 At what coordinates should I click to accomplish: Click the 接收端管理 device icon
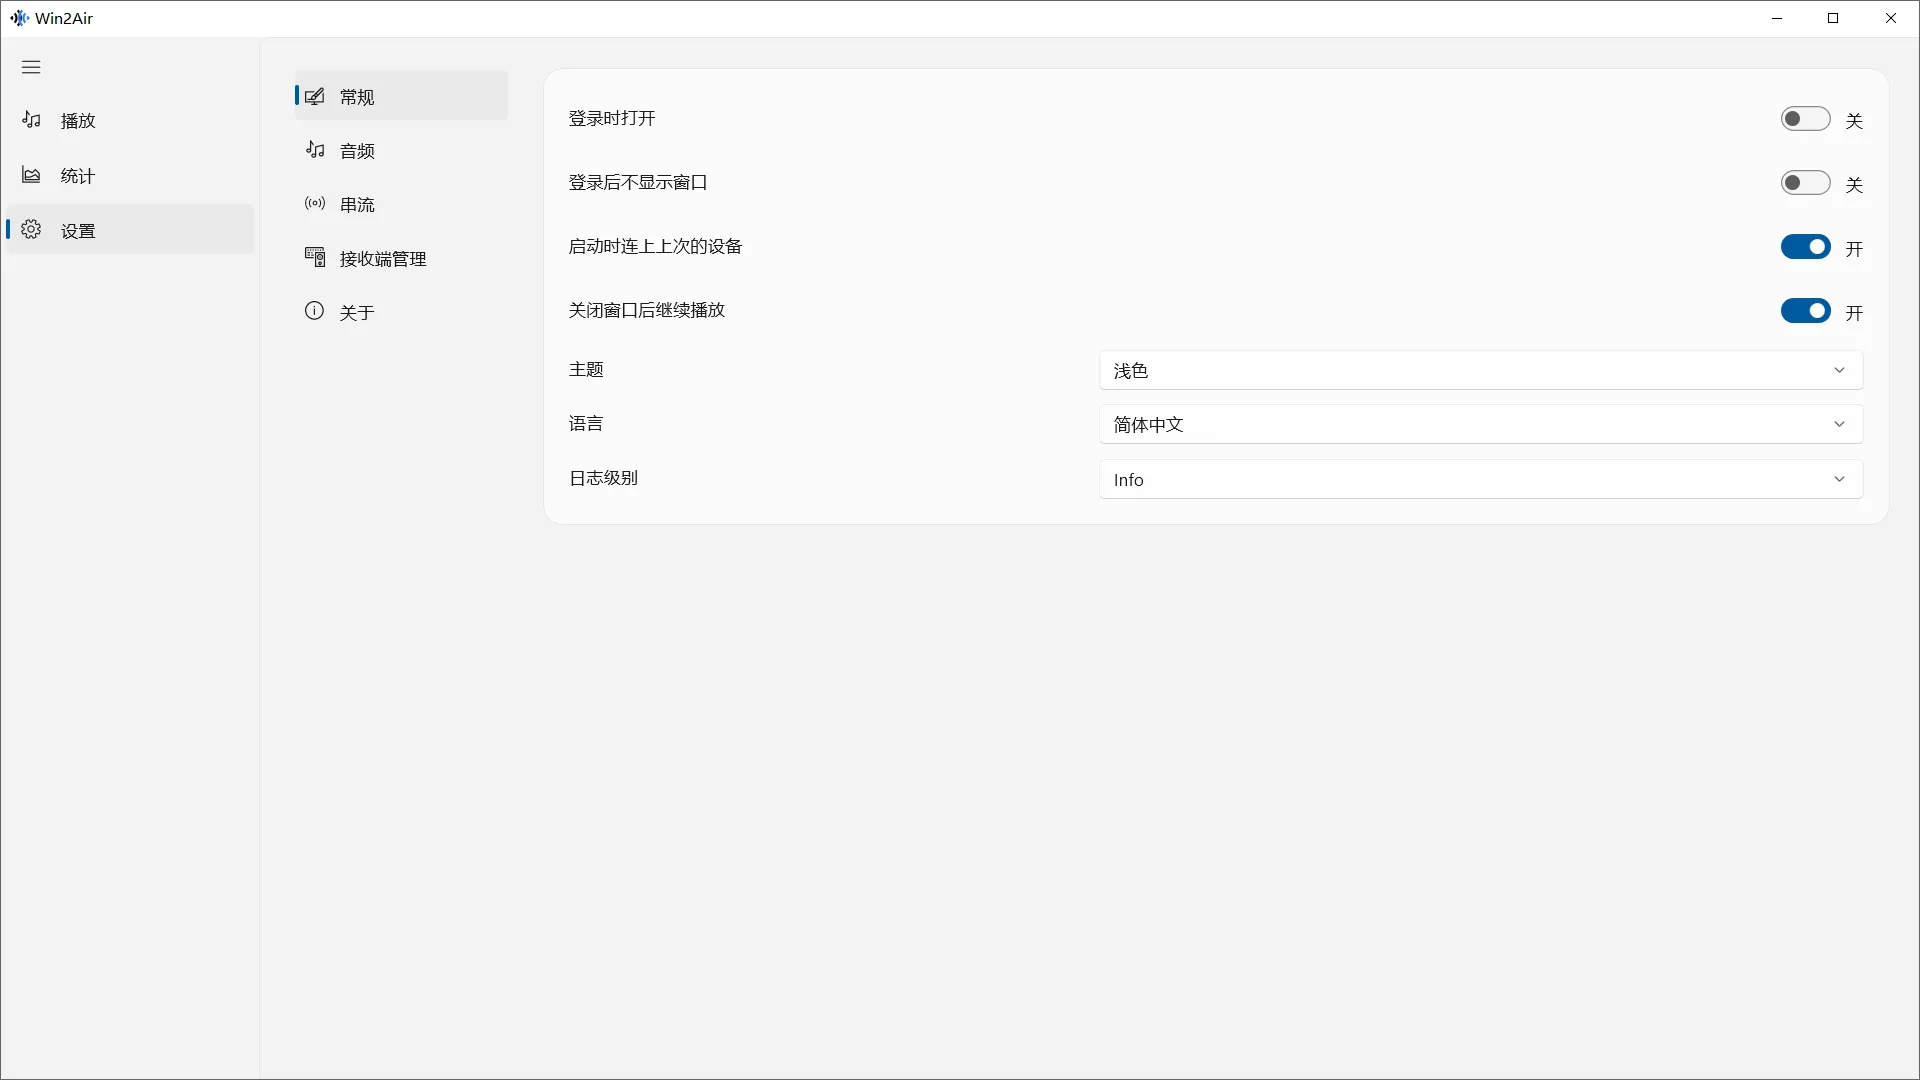tap(314, 257)
